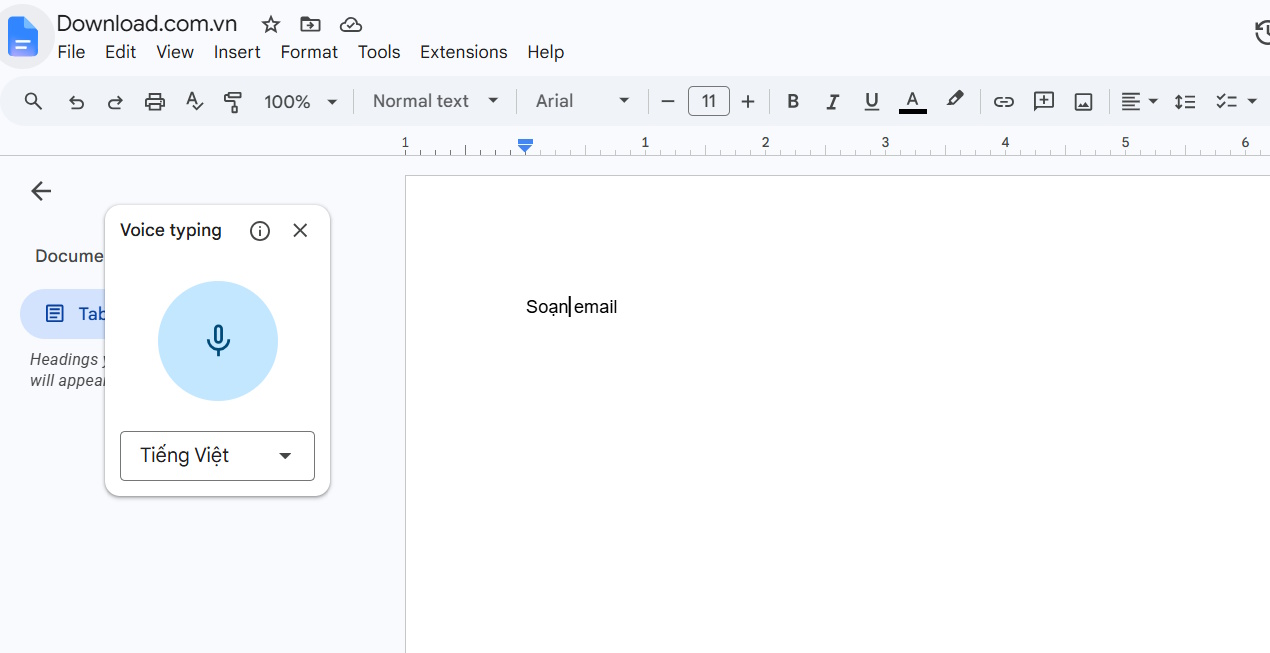Click the Voice typing info icon

[x=260, y=231]
